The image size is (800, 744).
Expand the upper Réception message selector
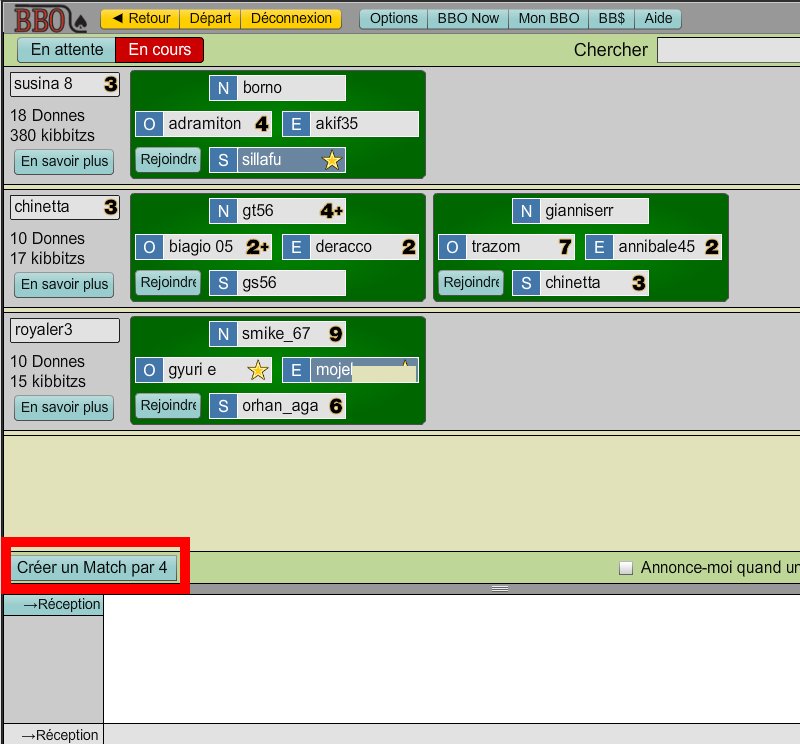54,604
